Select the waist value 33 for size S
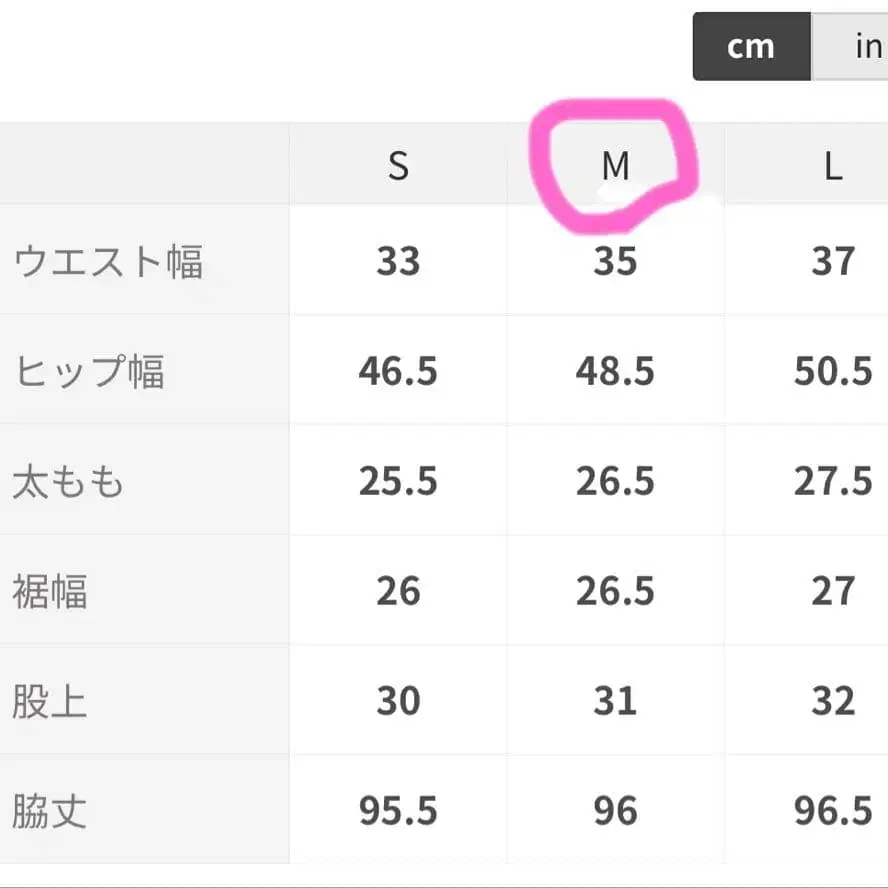The height and width of the screenshot is (888, 888). 399,260
